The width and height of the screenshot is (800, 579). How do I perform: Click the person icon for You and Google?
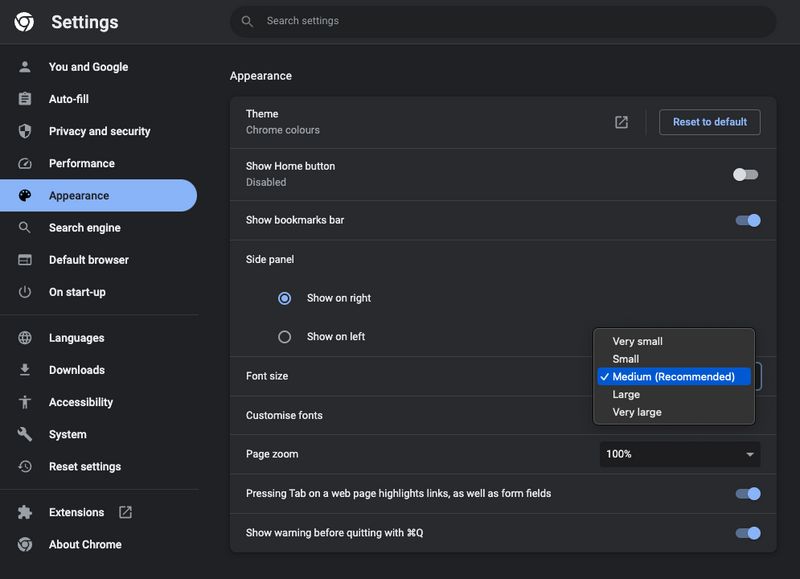pyautogui.click(x=24, y=67)
